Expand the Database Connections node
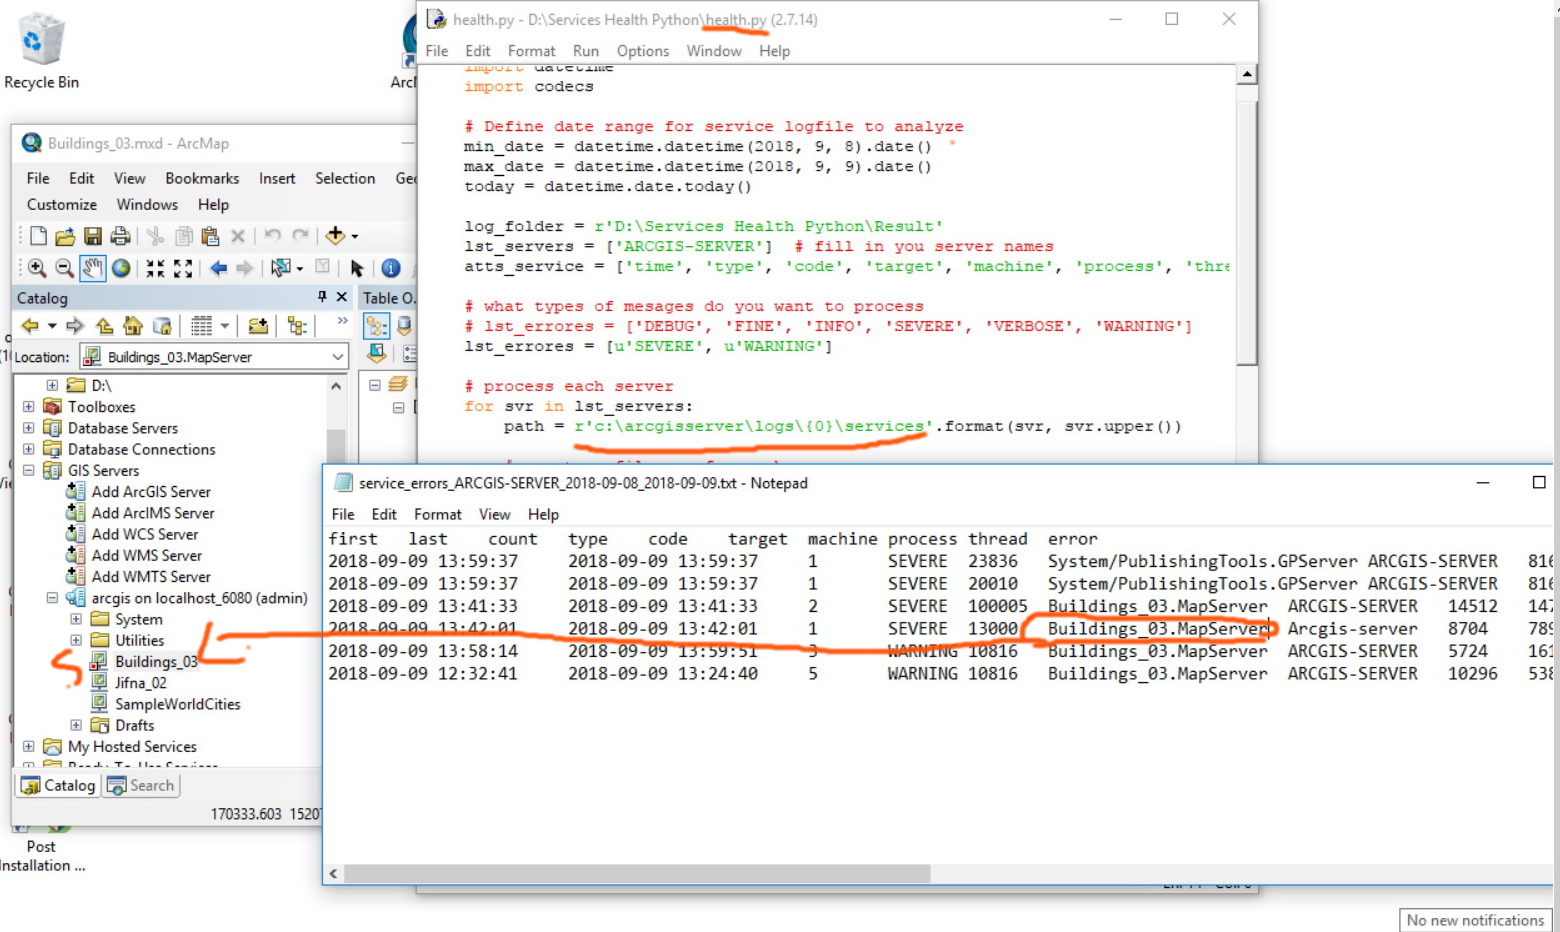 pyautogui.click(x=28, y=449)
